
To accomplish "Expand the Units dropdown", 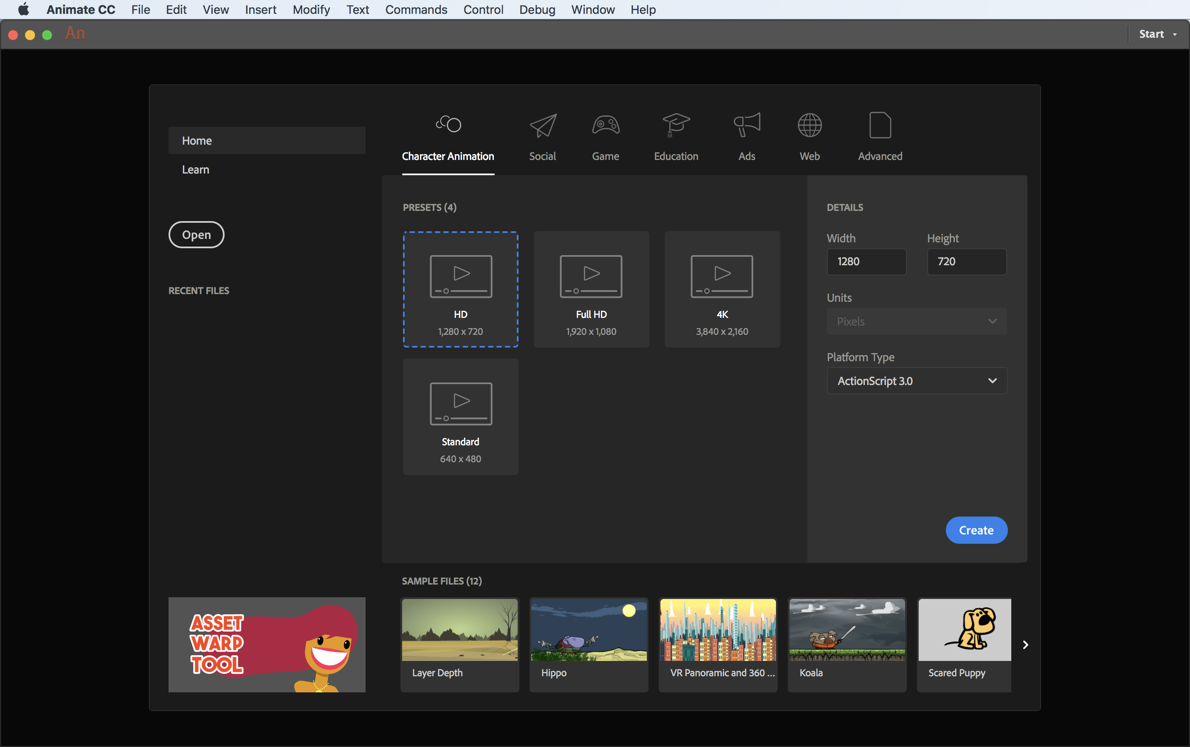I will pos(916,321).
